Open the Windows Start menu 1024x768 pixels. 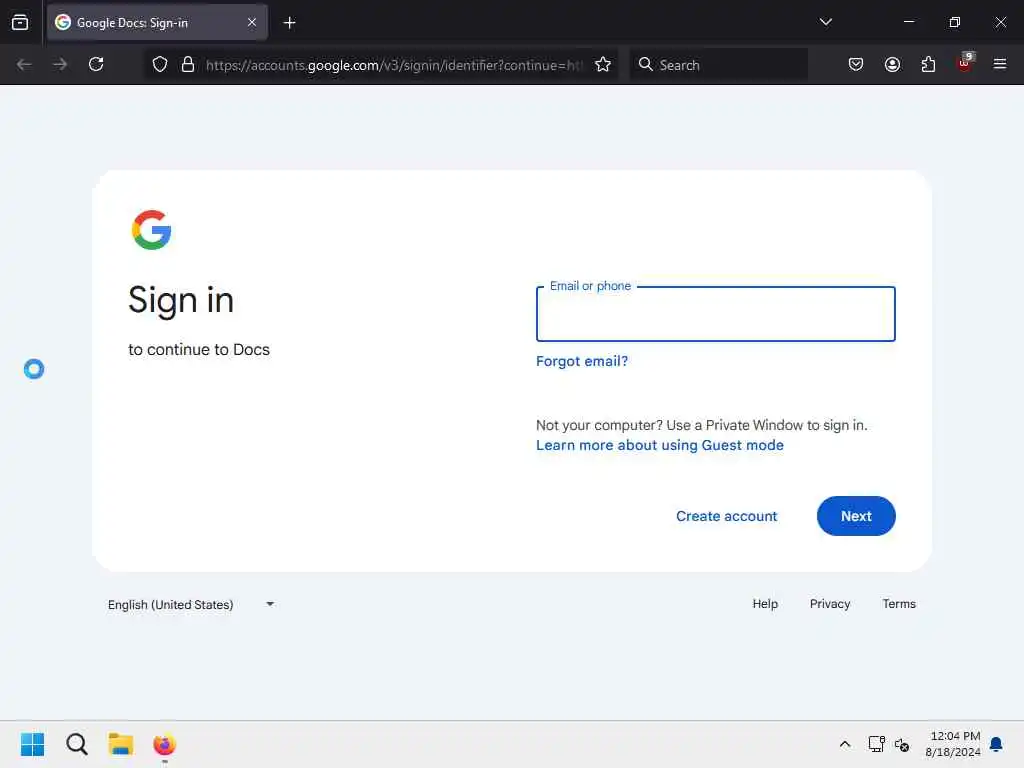pos(33,744)
